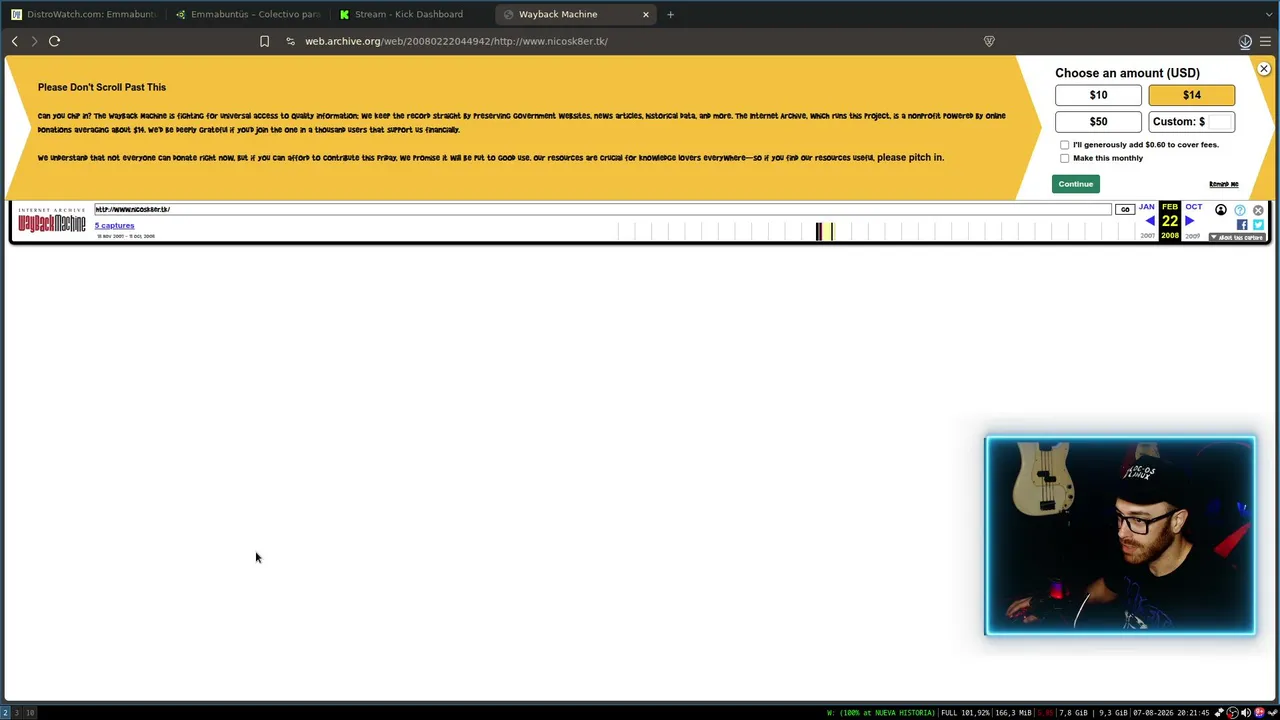The height and width of the screenshot is (720, 1280).
Task: Select workspace 3 in the status bar
Action: (x=16, y=713)
